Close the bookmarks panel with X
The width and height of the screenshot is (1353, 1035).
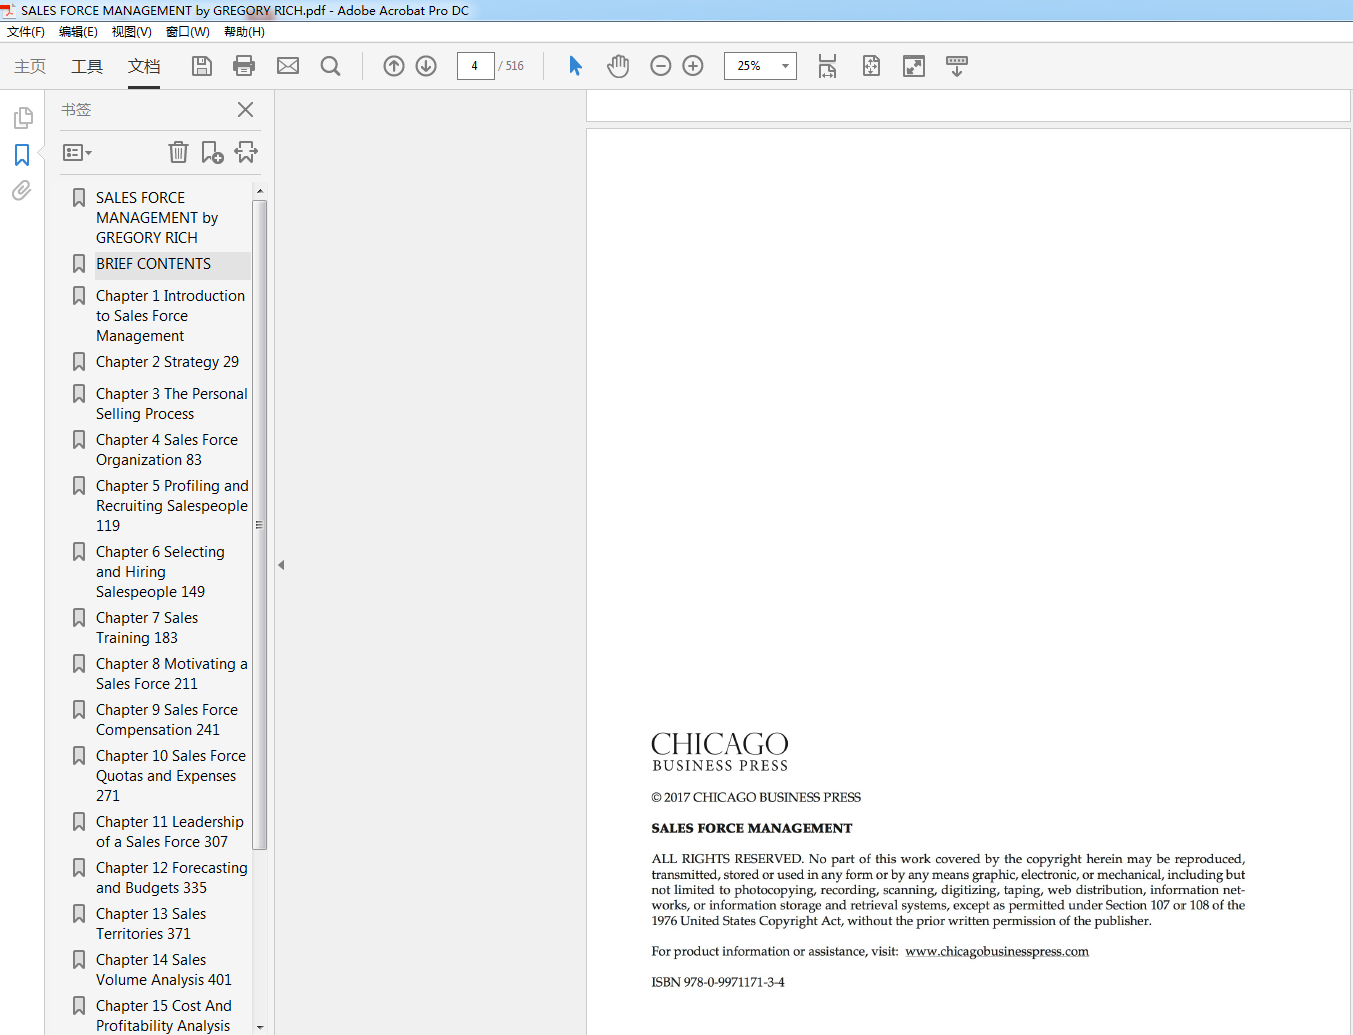[x=245, y=109]
